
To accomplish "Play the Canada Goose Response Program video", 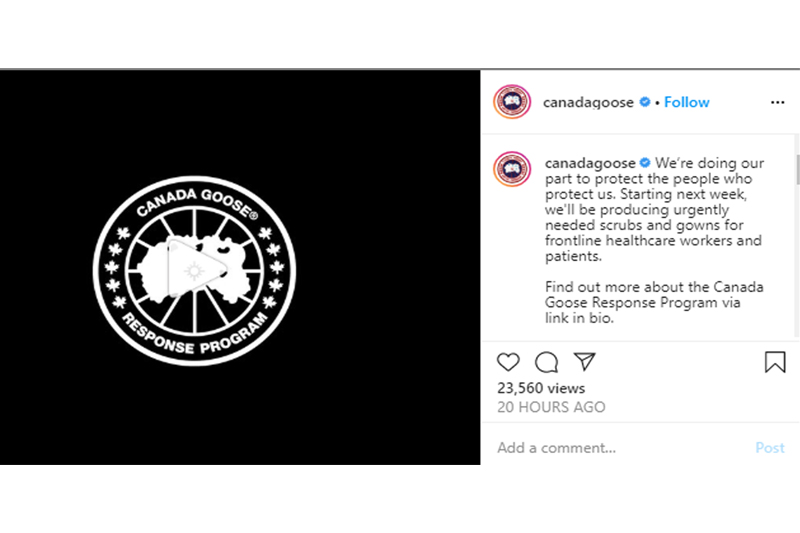I will pos(196,268).
